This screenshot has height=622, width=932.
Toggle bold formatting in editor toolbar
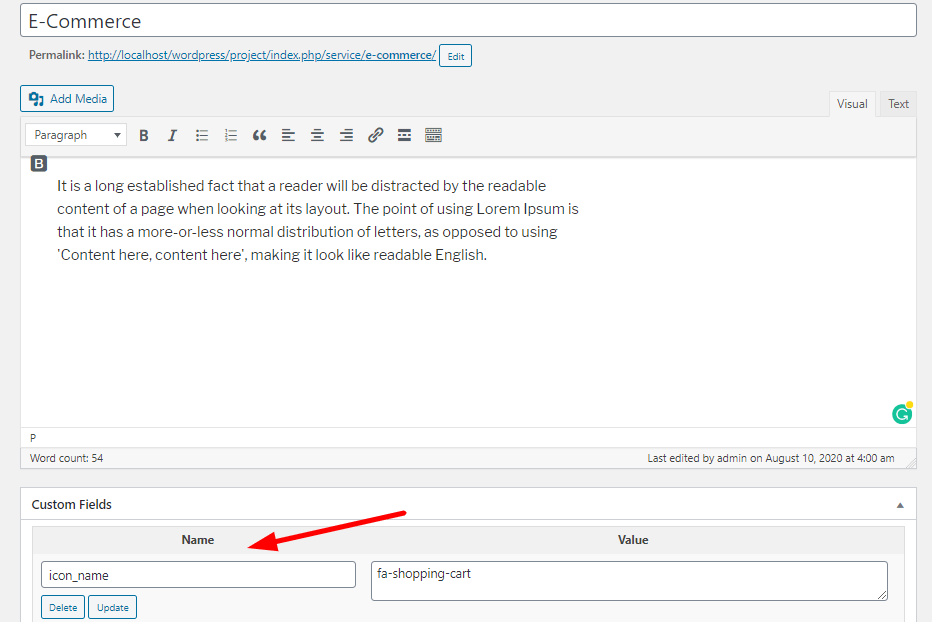coord(143,136)
